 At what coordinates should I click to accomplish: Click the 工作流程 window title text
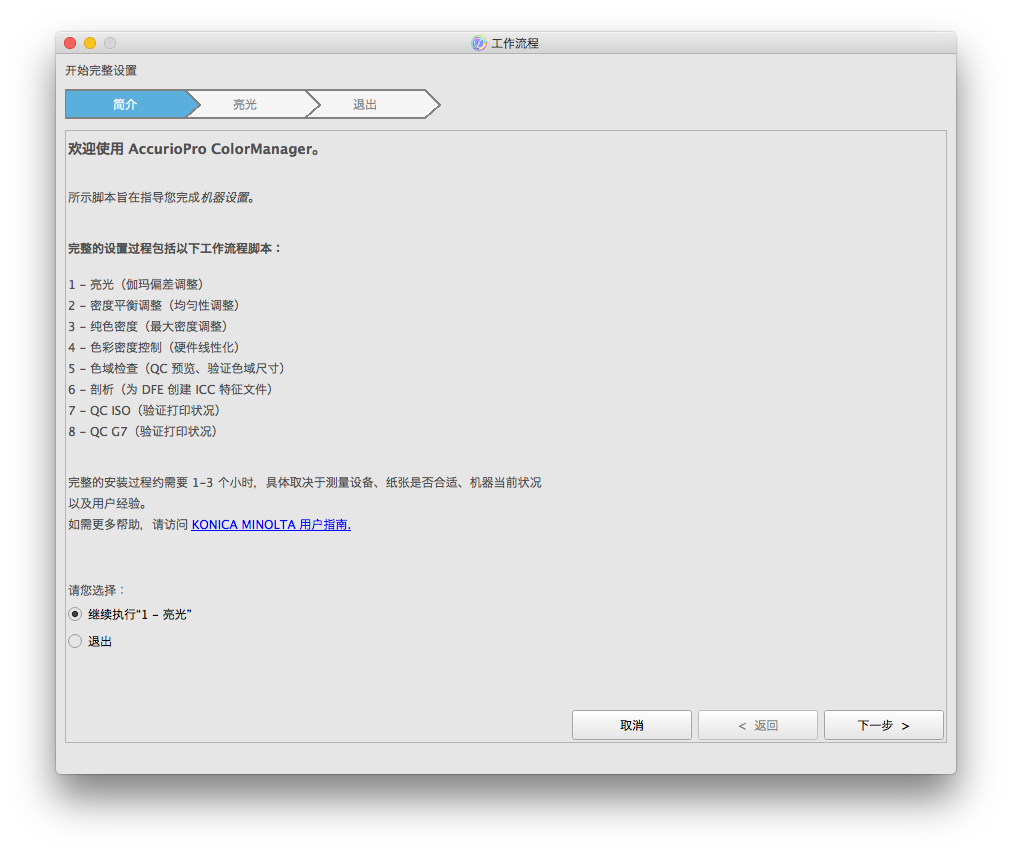(515, 43)
